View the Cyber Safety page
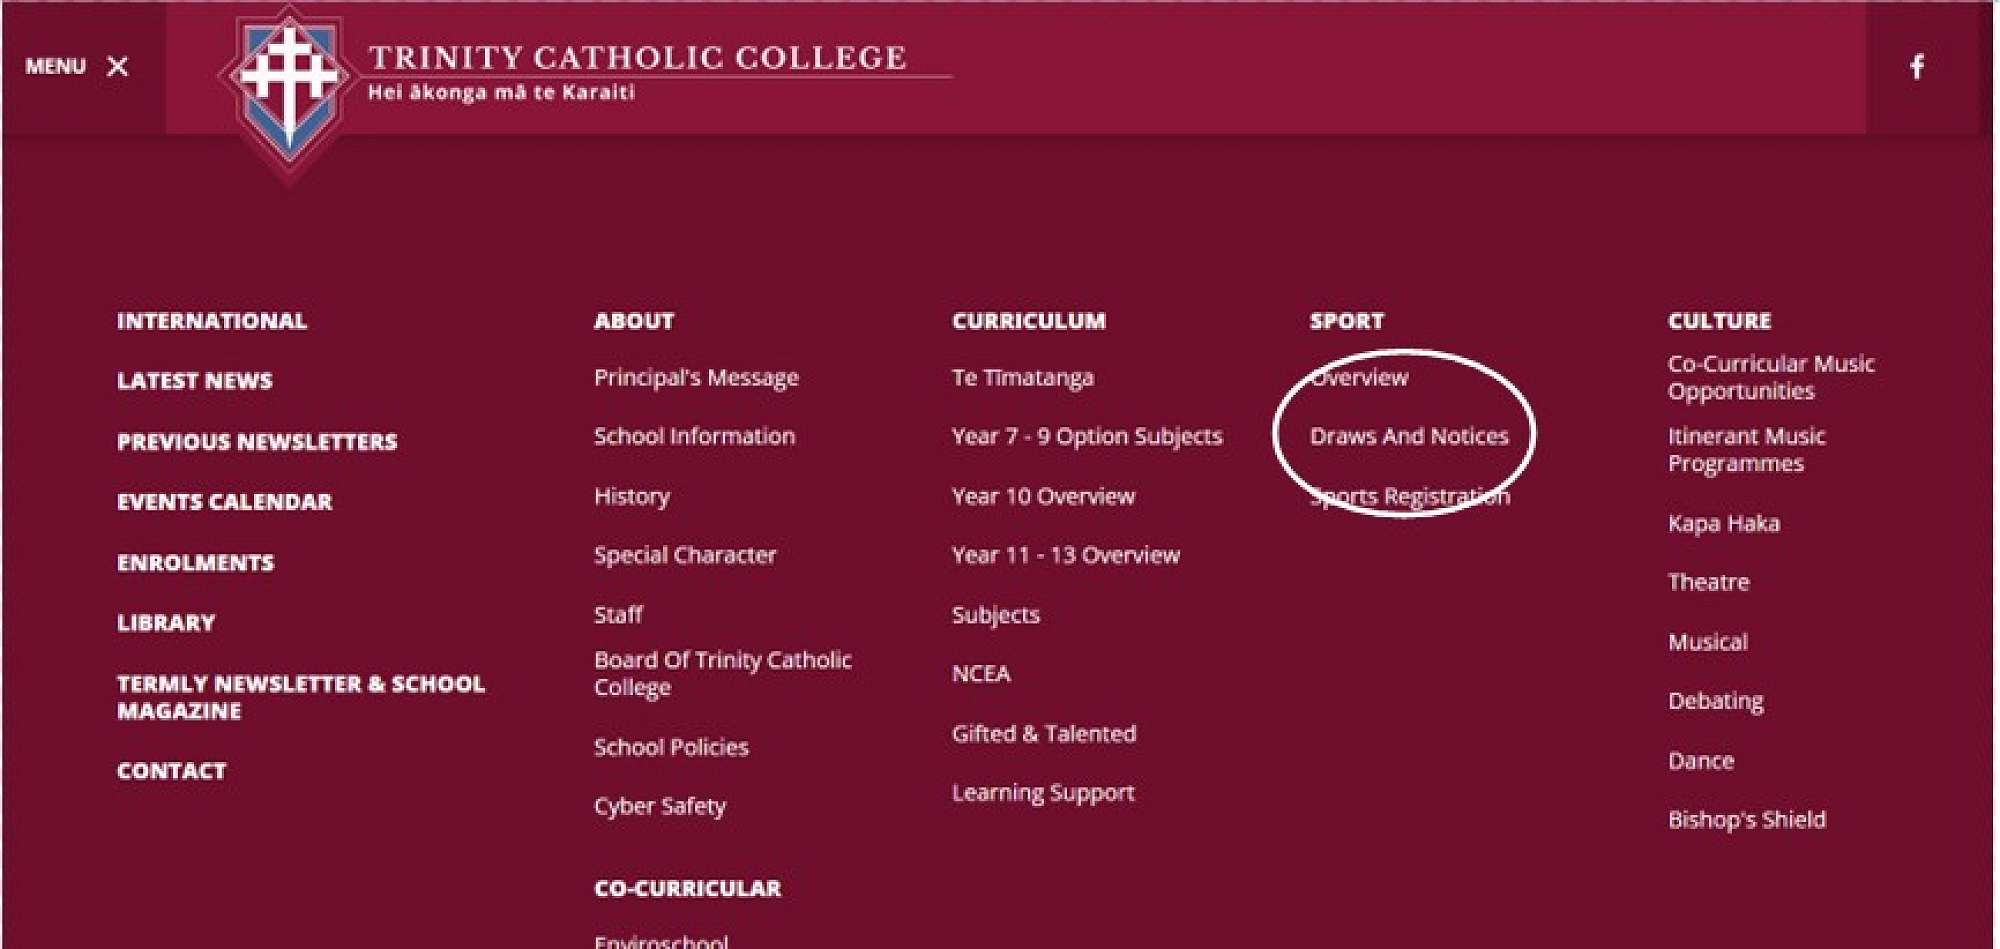2000x949 pixels. coord(660,806)
